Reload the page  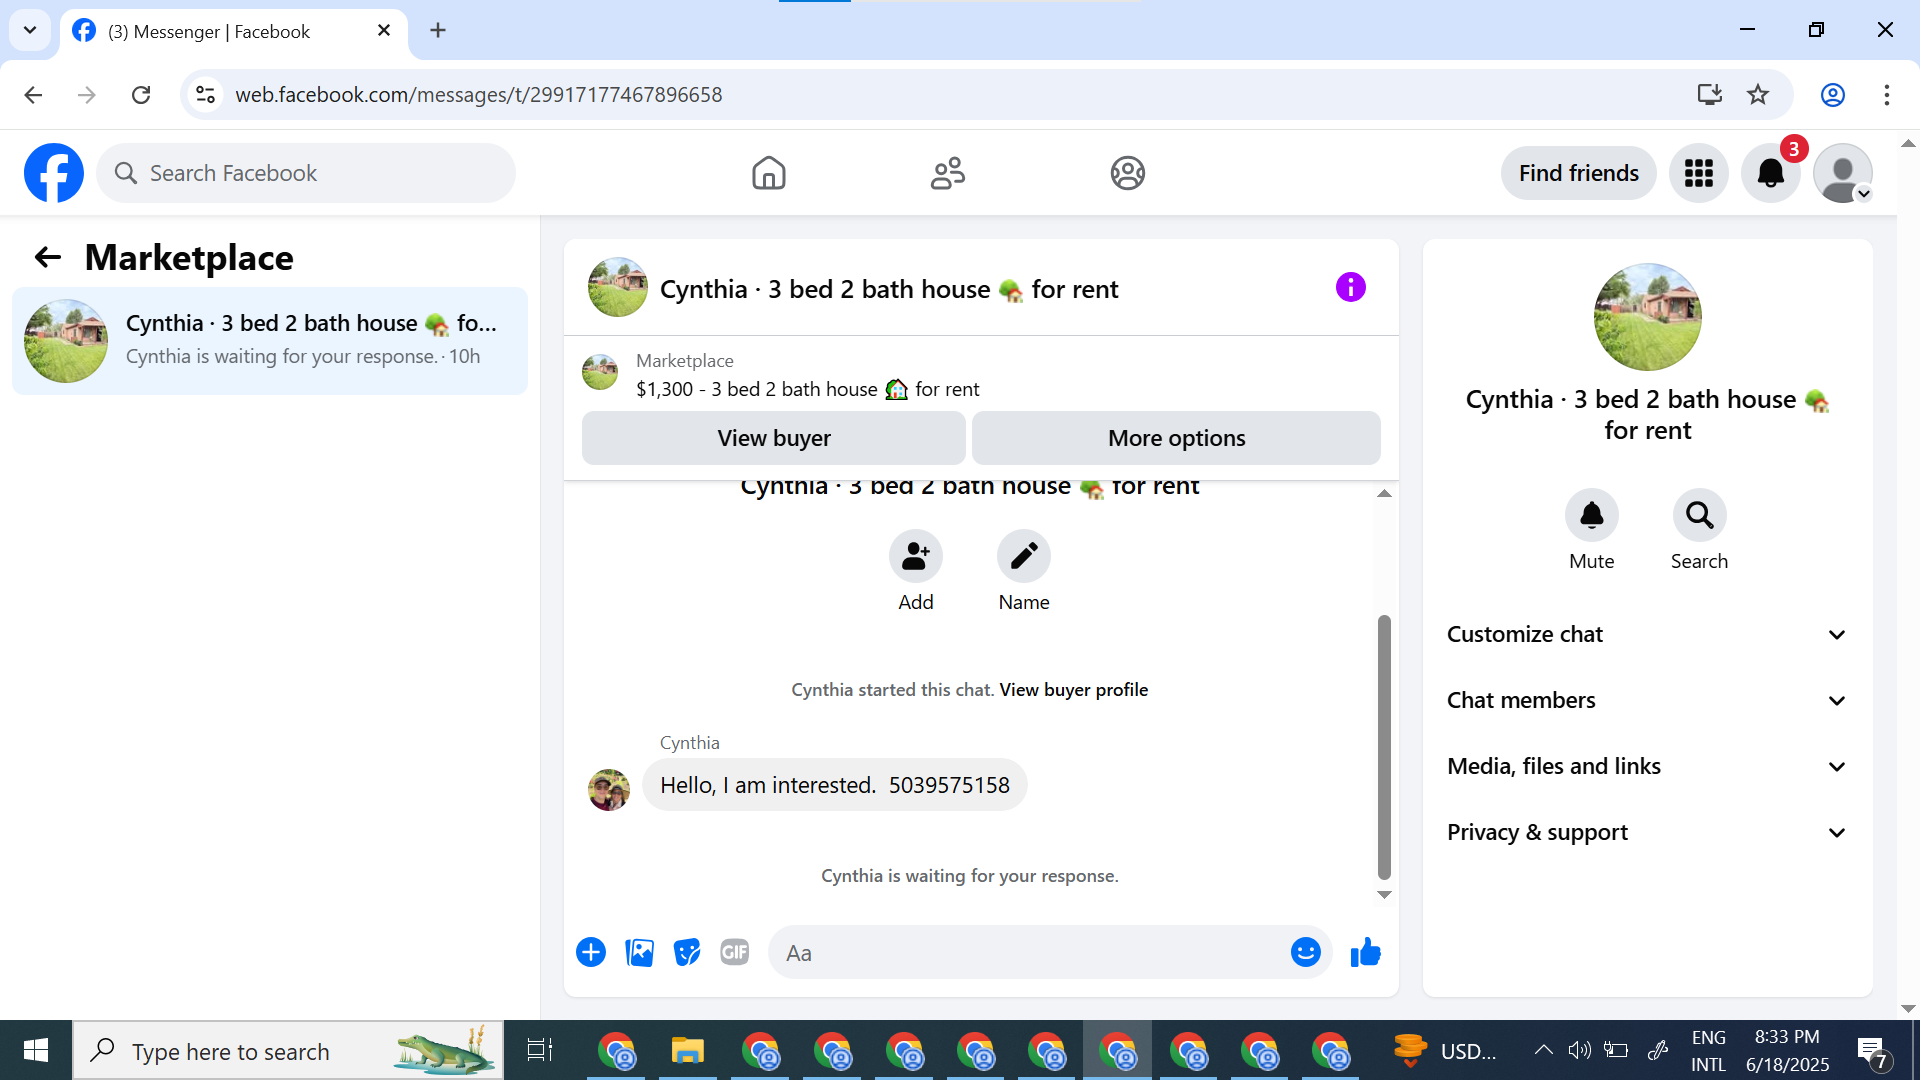click(x=141, y=95)
